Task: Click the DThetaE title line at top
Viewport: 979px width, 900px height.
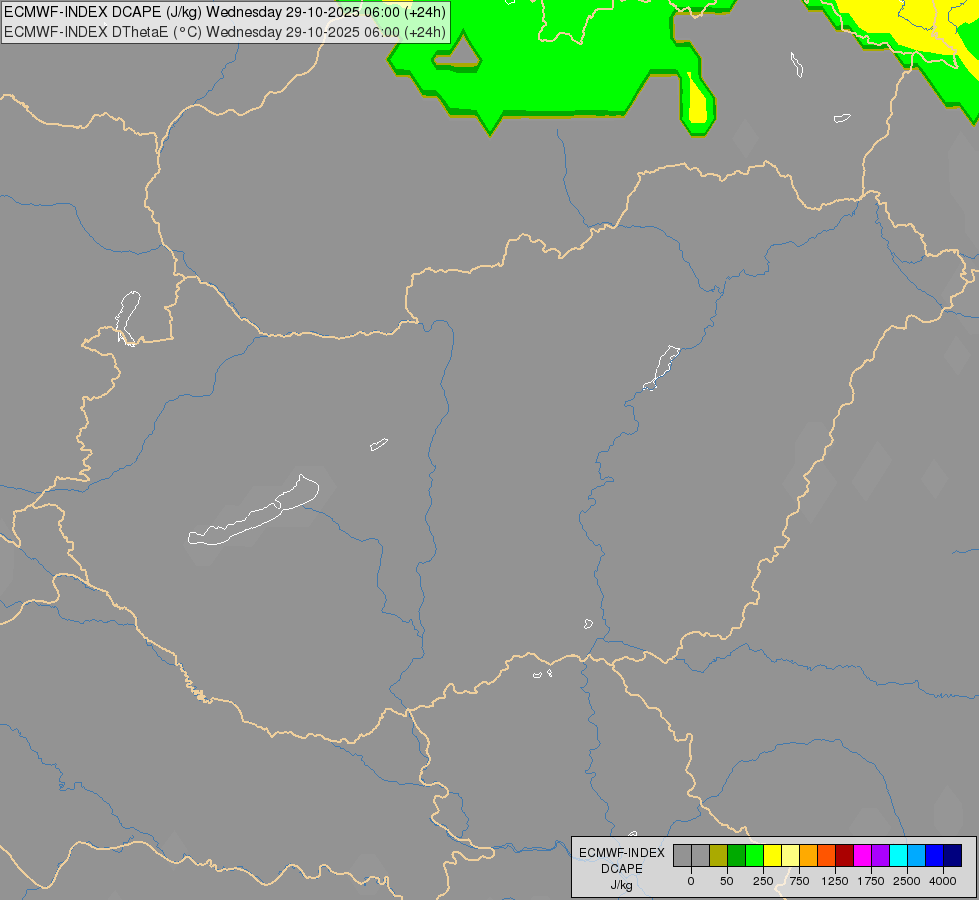Action: click(225, 32)
